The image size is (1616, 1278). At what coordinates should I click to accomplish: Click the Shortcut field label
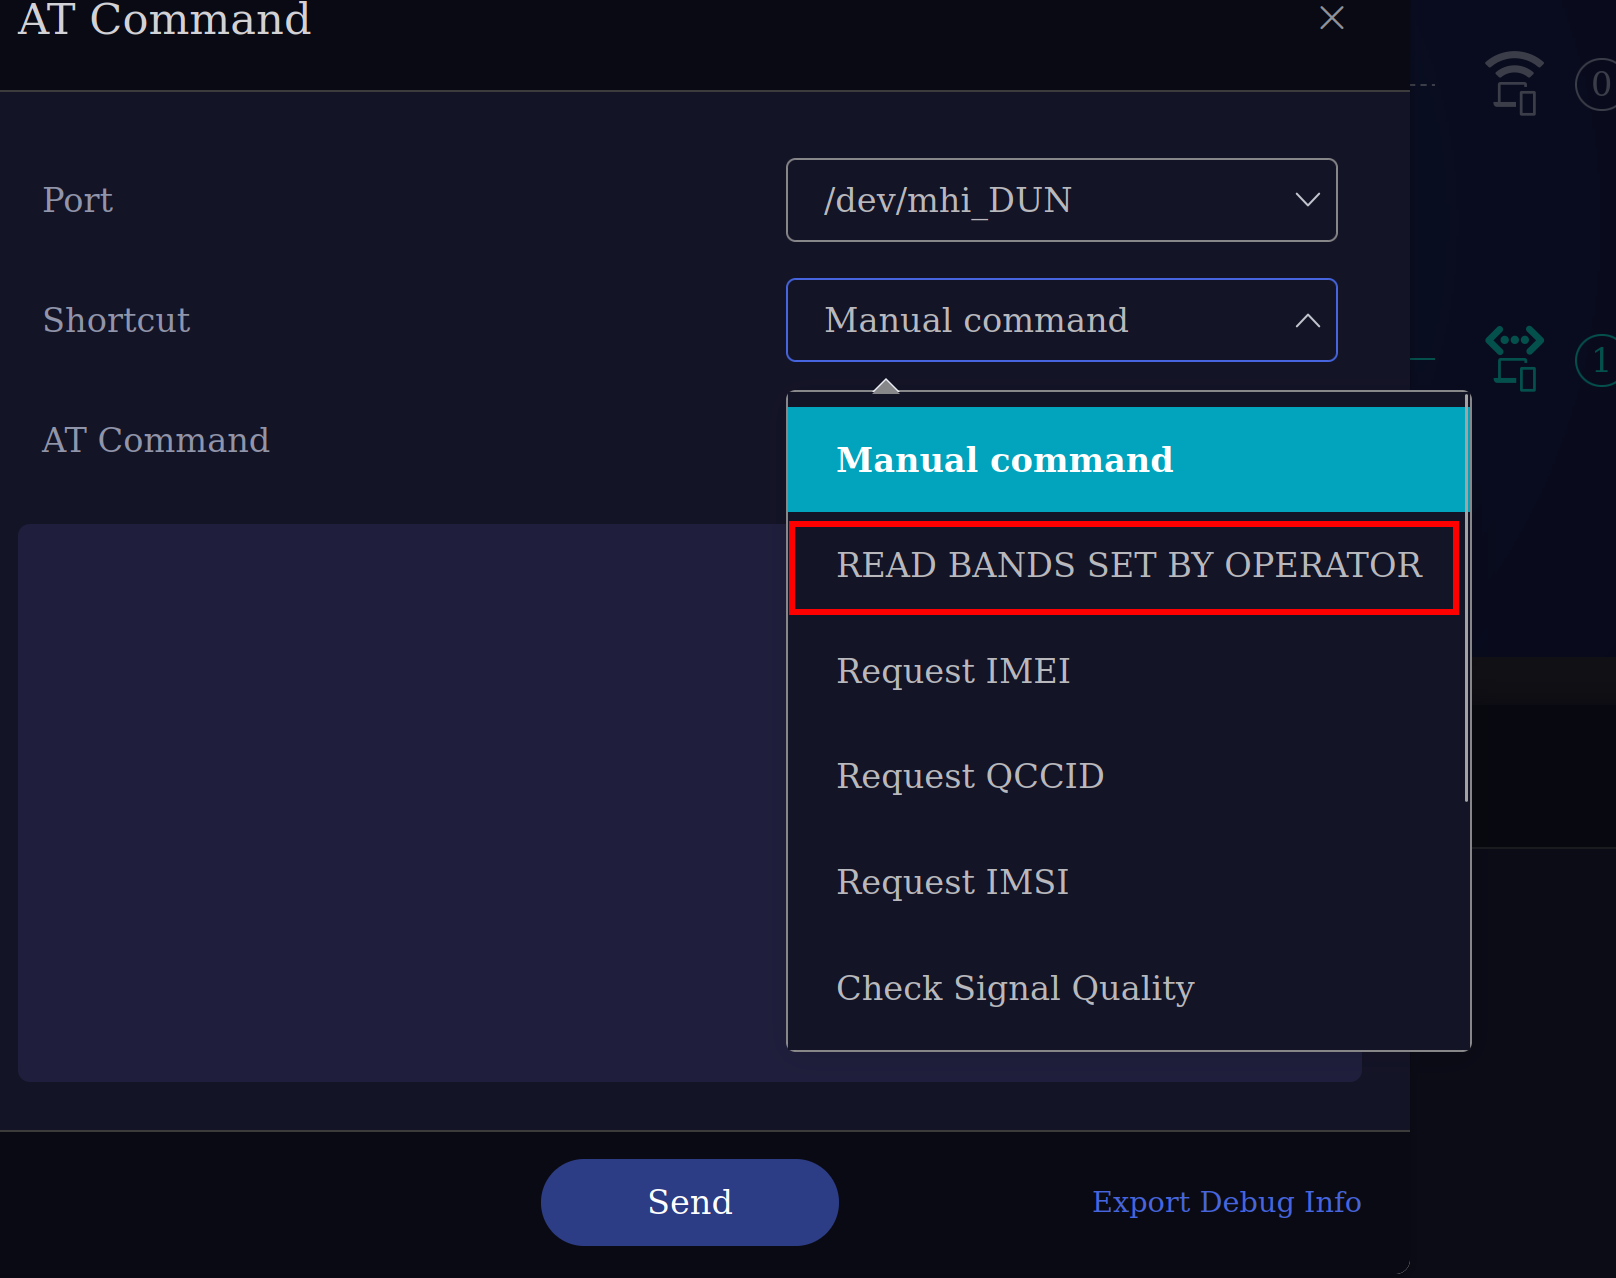(x=116, y=320)
